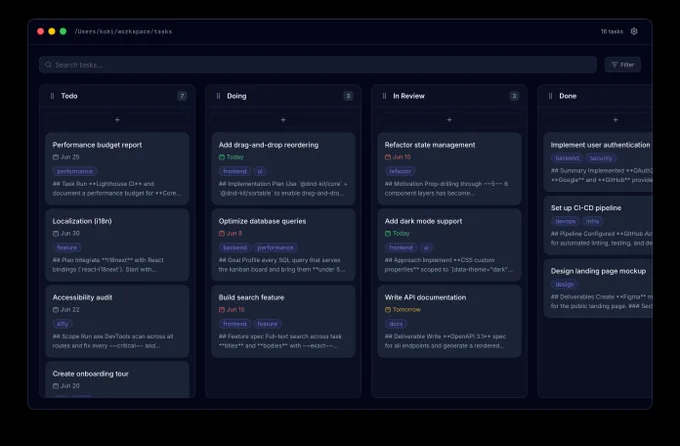Click the Tomorrow due date label
The height and width of the screenshot is (446, 680).
406,310
